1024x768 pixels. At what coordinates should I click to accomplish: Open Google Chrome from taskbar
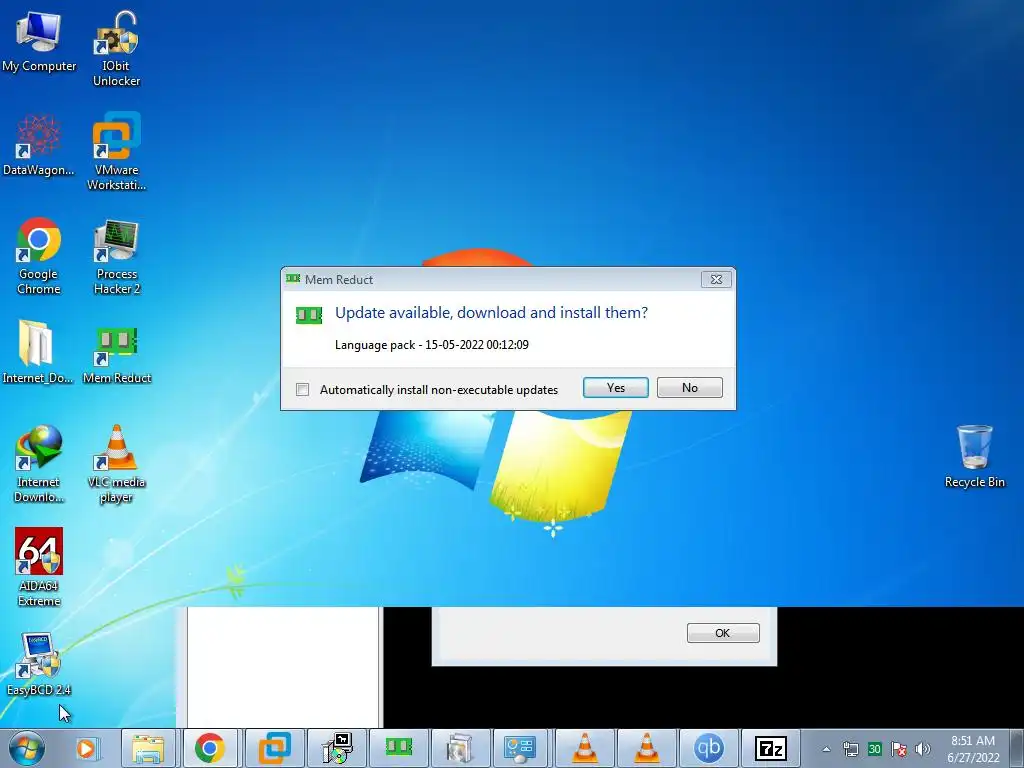tap(210, 748)
